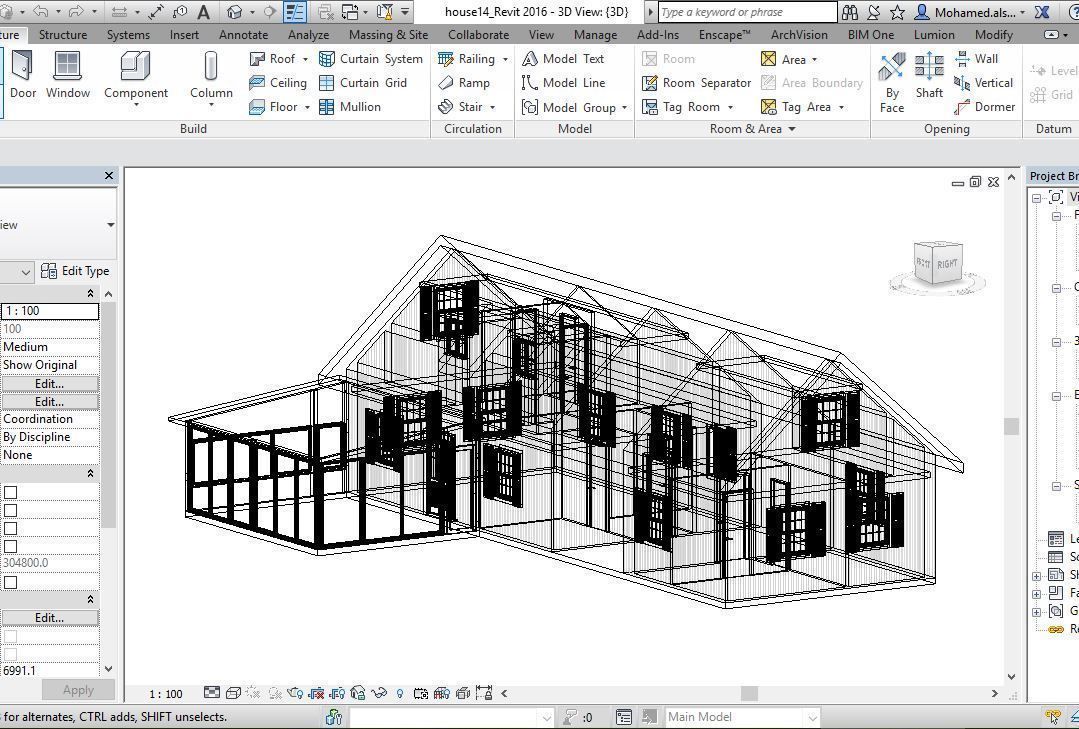
Task: Open the Visual Style cube icon
Action: 233,693
